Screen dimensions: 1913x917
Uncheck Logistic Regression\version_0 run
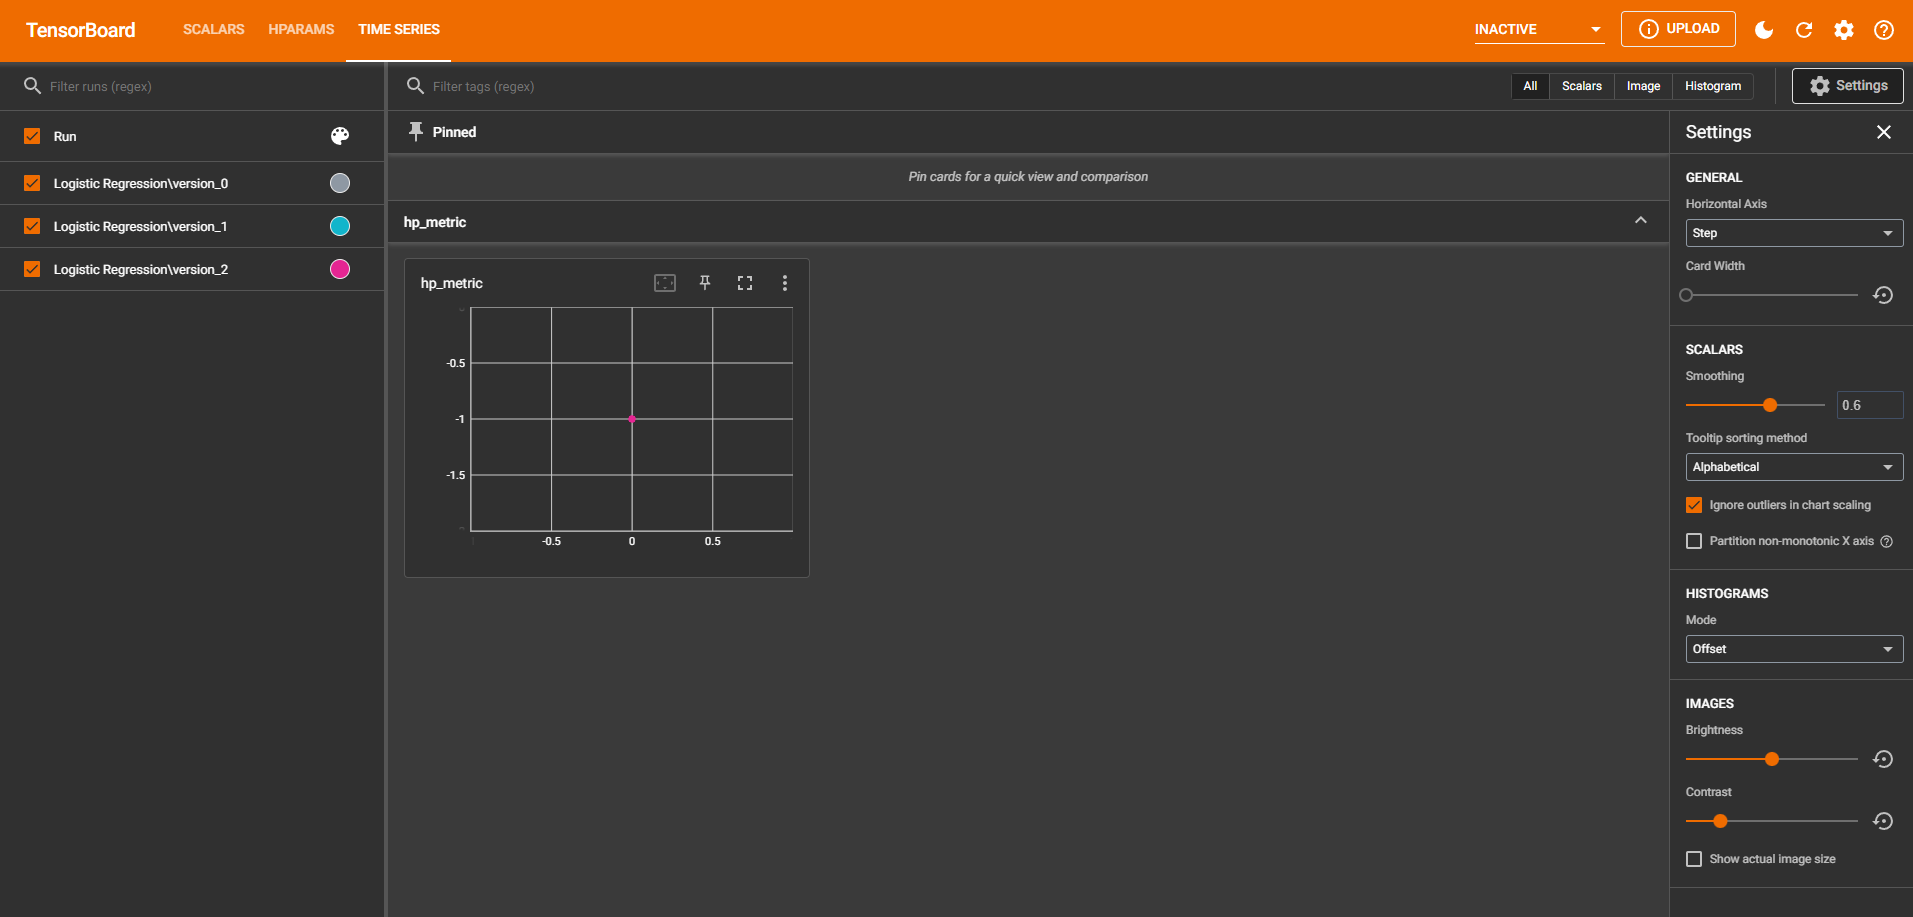[x=32, y=183]
